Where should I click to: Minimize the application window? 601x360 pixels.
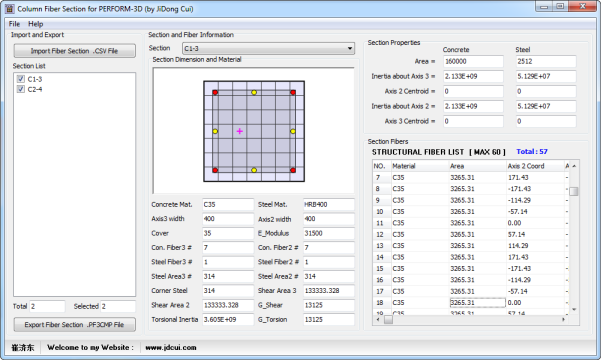pos(544,7)
